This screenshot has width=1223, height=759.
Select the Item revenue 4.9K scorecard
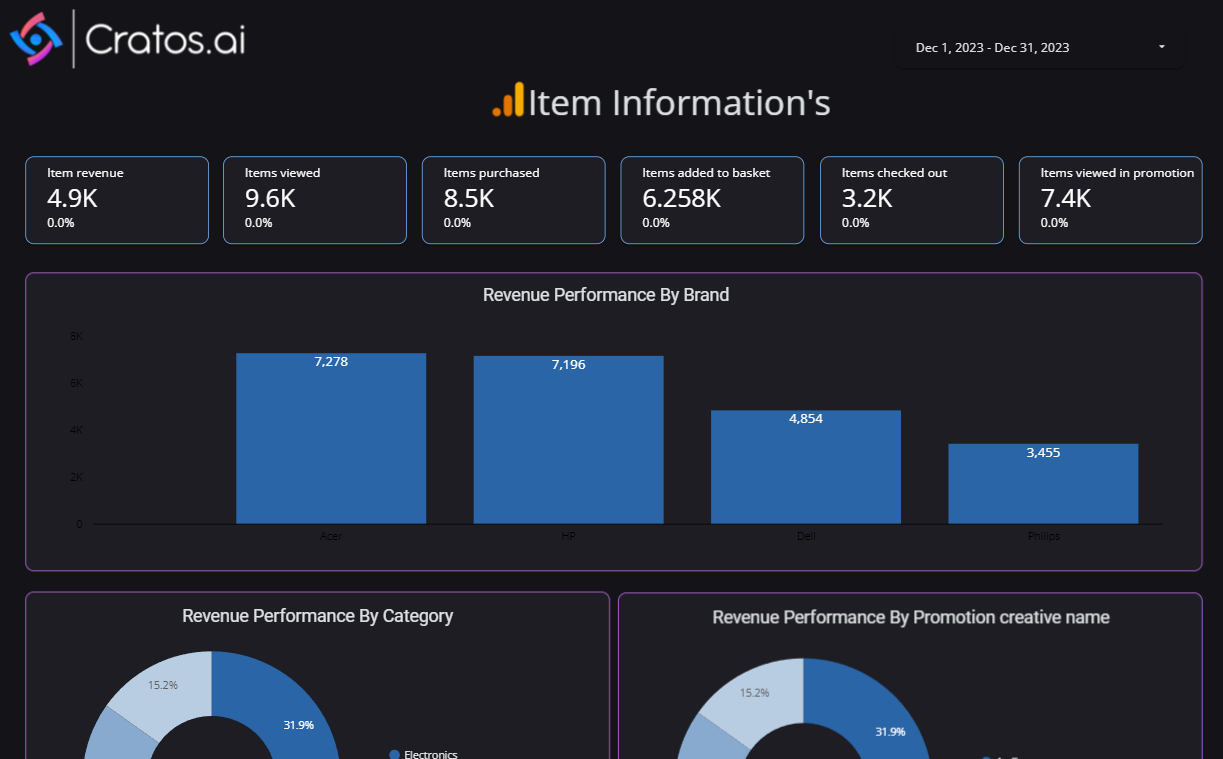pyautogui.click(x=117, y=200)
